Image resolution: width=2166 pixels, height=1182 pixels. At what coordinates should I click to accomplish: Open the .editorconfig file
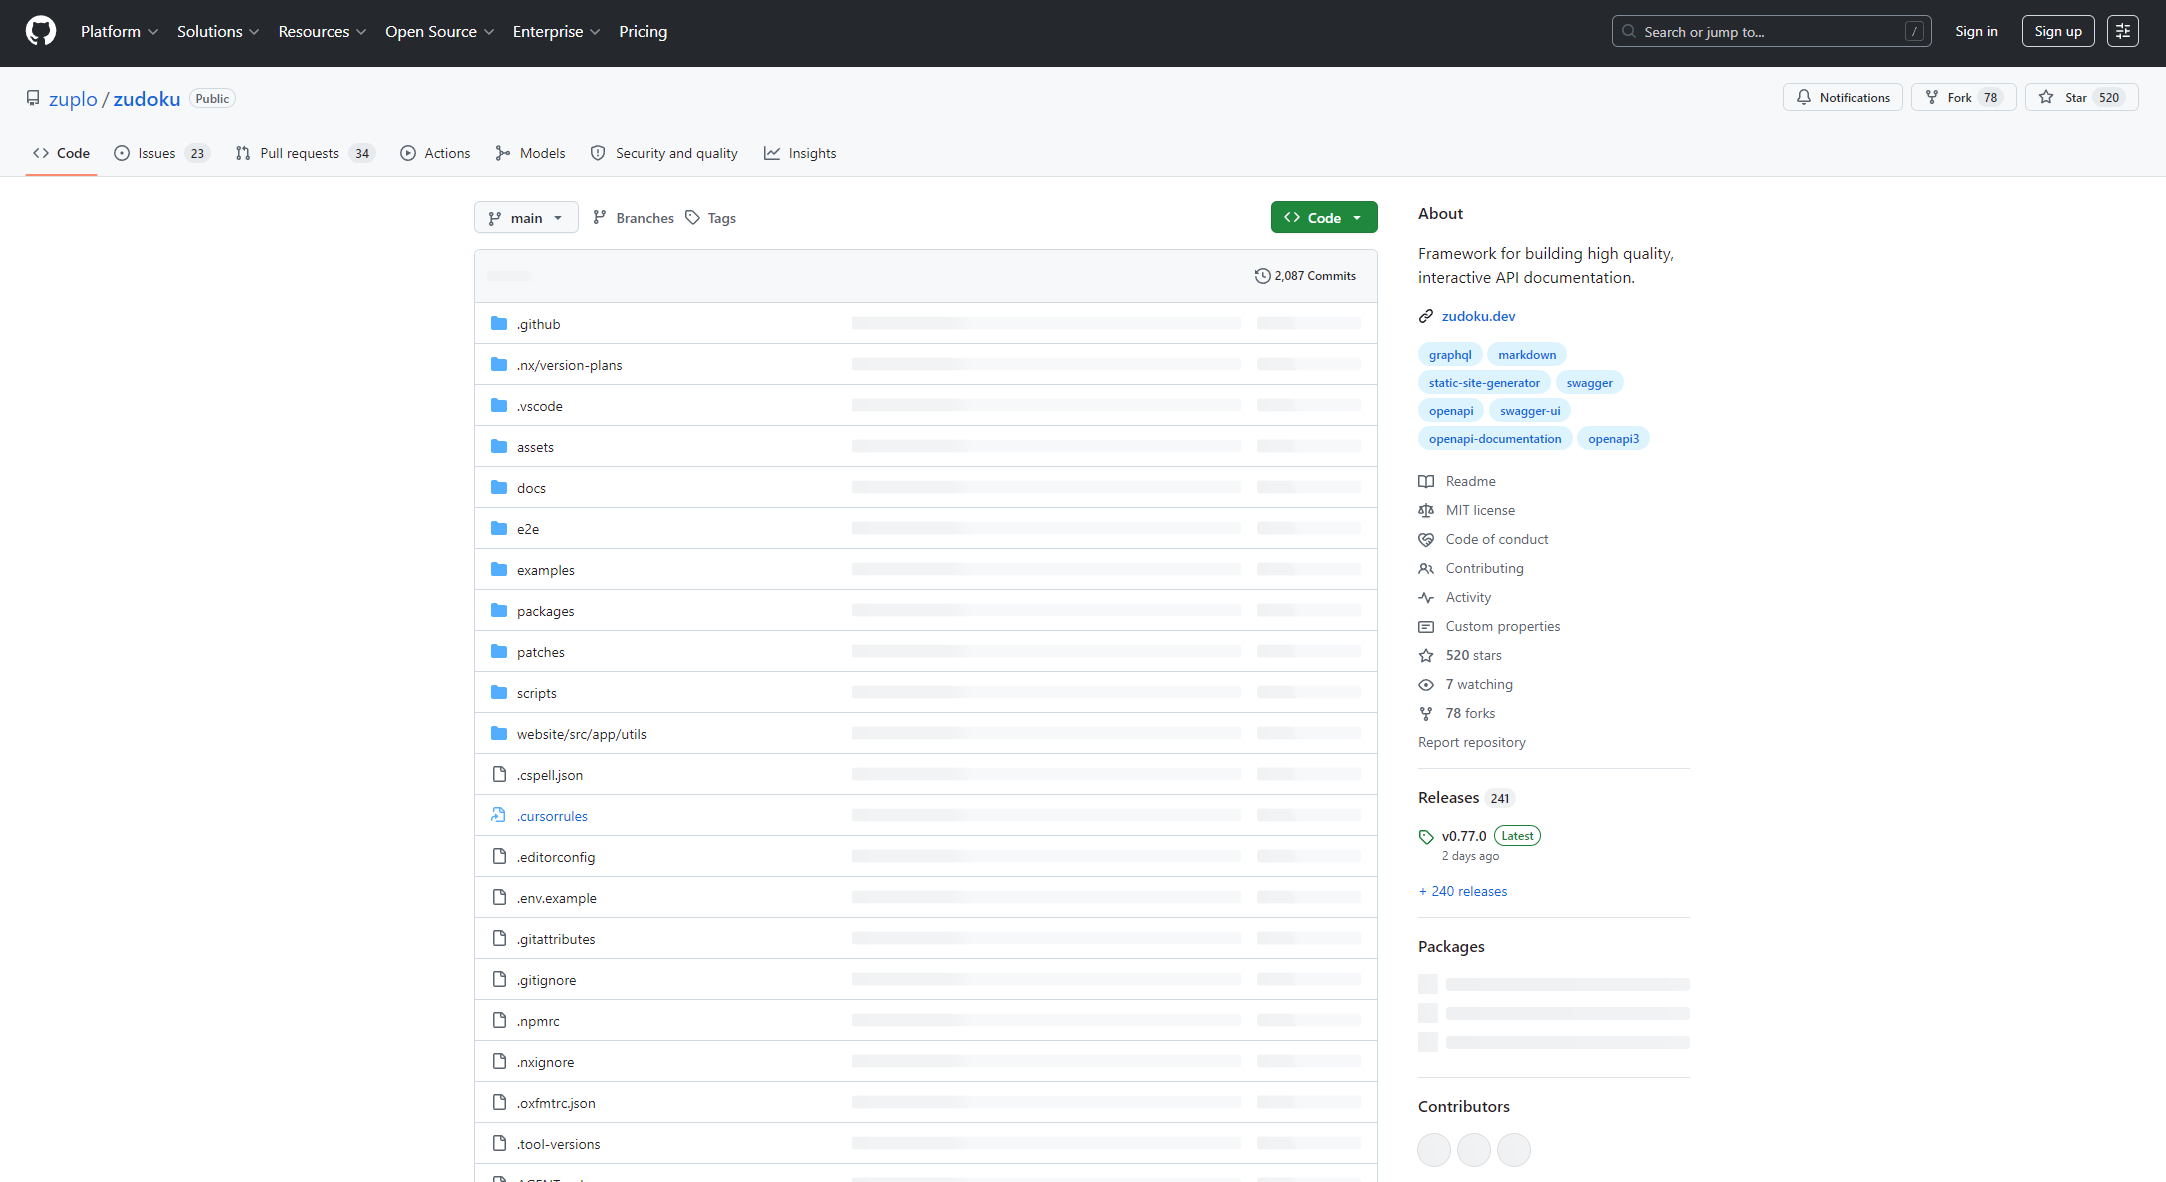pos(556,857)
